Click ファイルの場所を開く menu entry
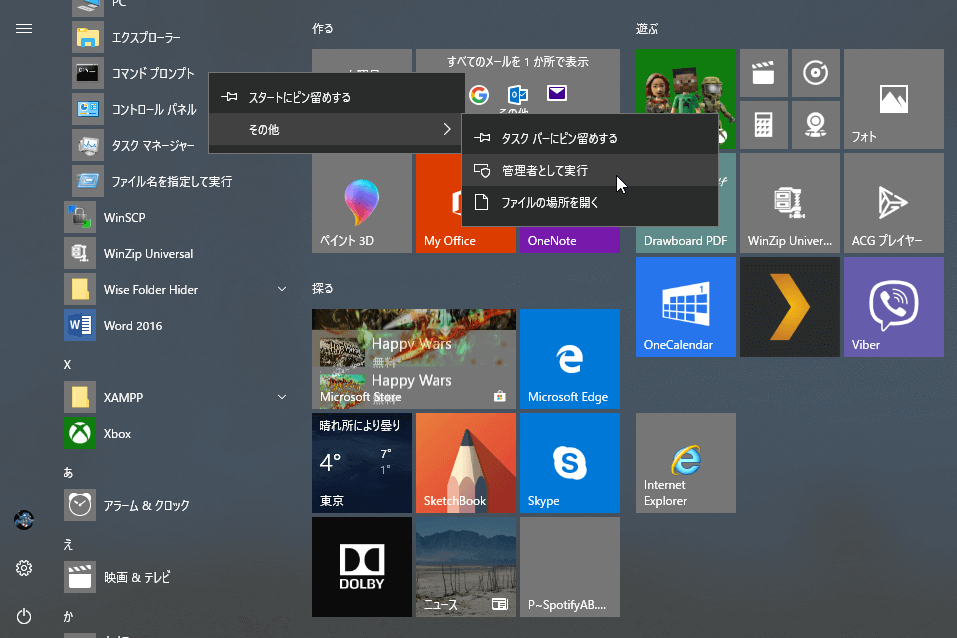This screenshot has height=638, width=957. 550,203
